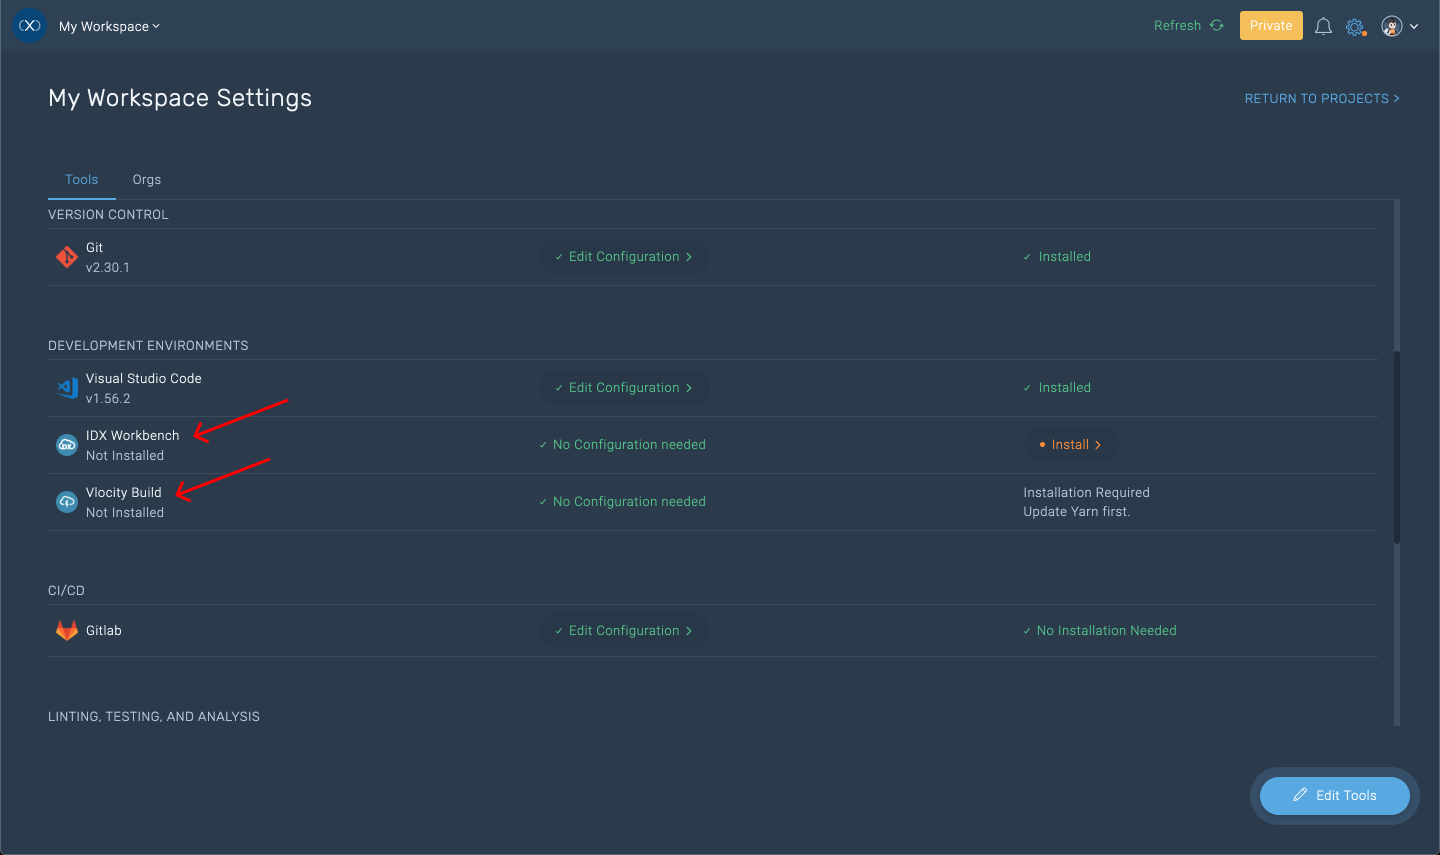This screenshot has width=1440, height=855.
Task: Click the tools list scrollbar
Action: pyautogui.click(x=1396, y=447)
